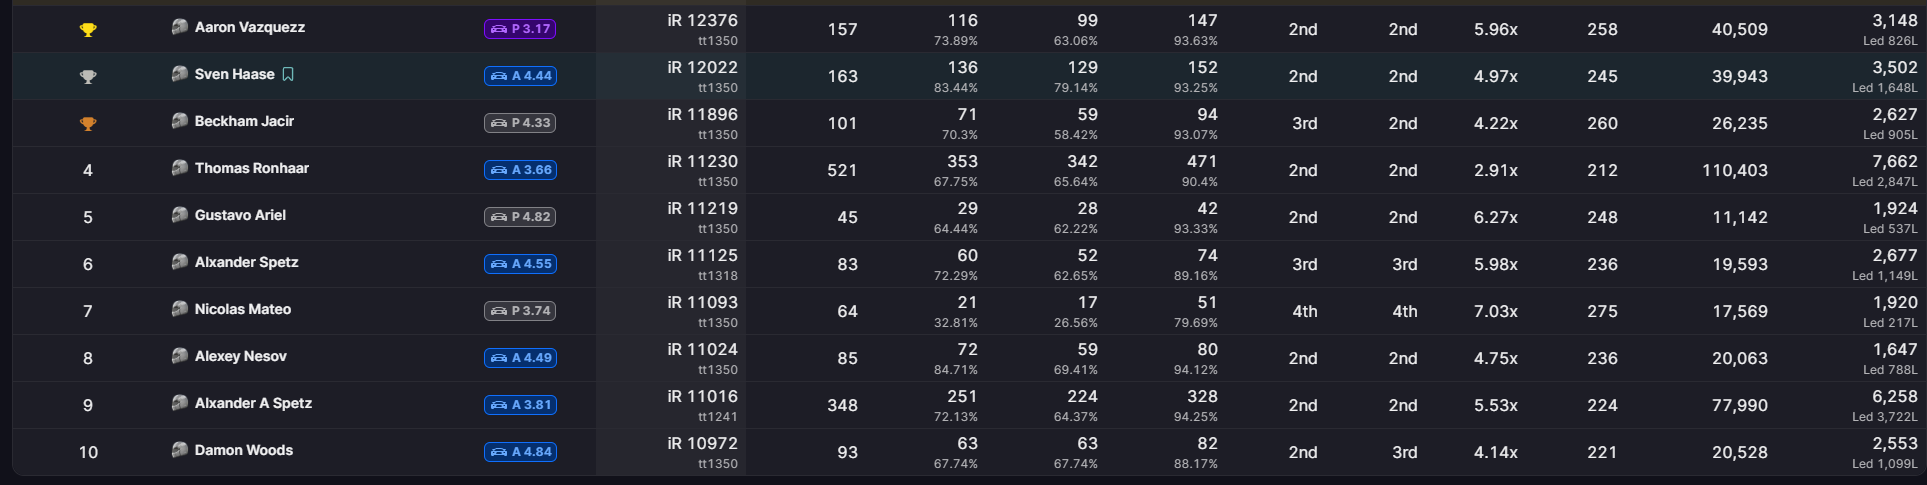Click the helmet icon beside Aaron Vazquezz
This screenshot has width=1927, height=485.
pyautogui.click(x=180, y=27)
